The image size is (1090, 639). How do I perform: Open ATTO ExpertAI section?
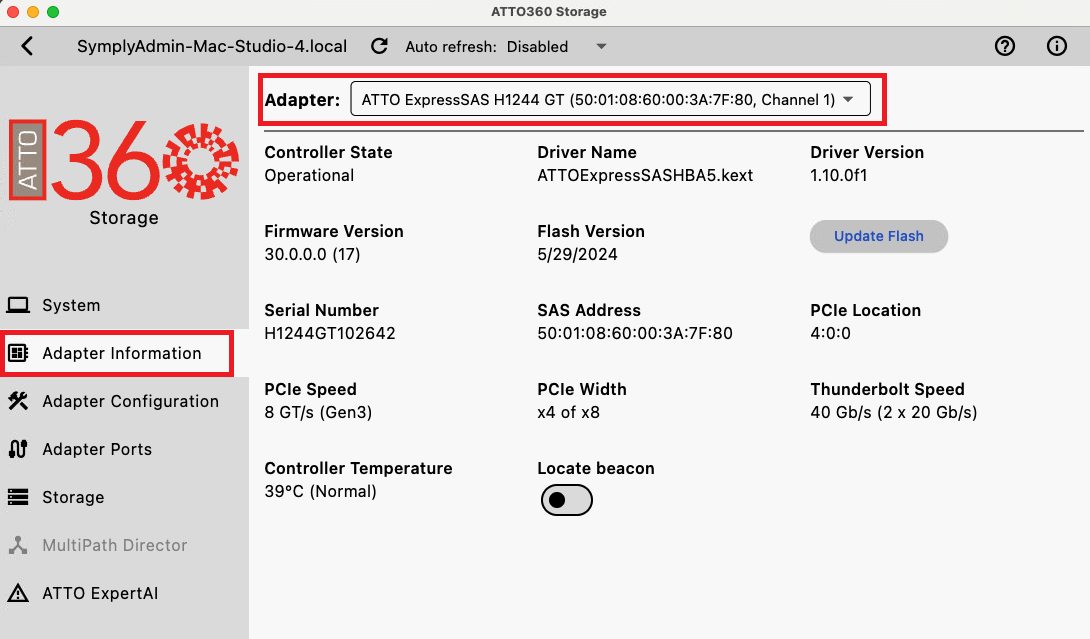click(x=100, y=593)
